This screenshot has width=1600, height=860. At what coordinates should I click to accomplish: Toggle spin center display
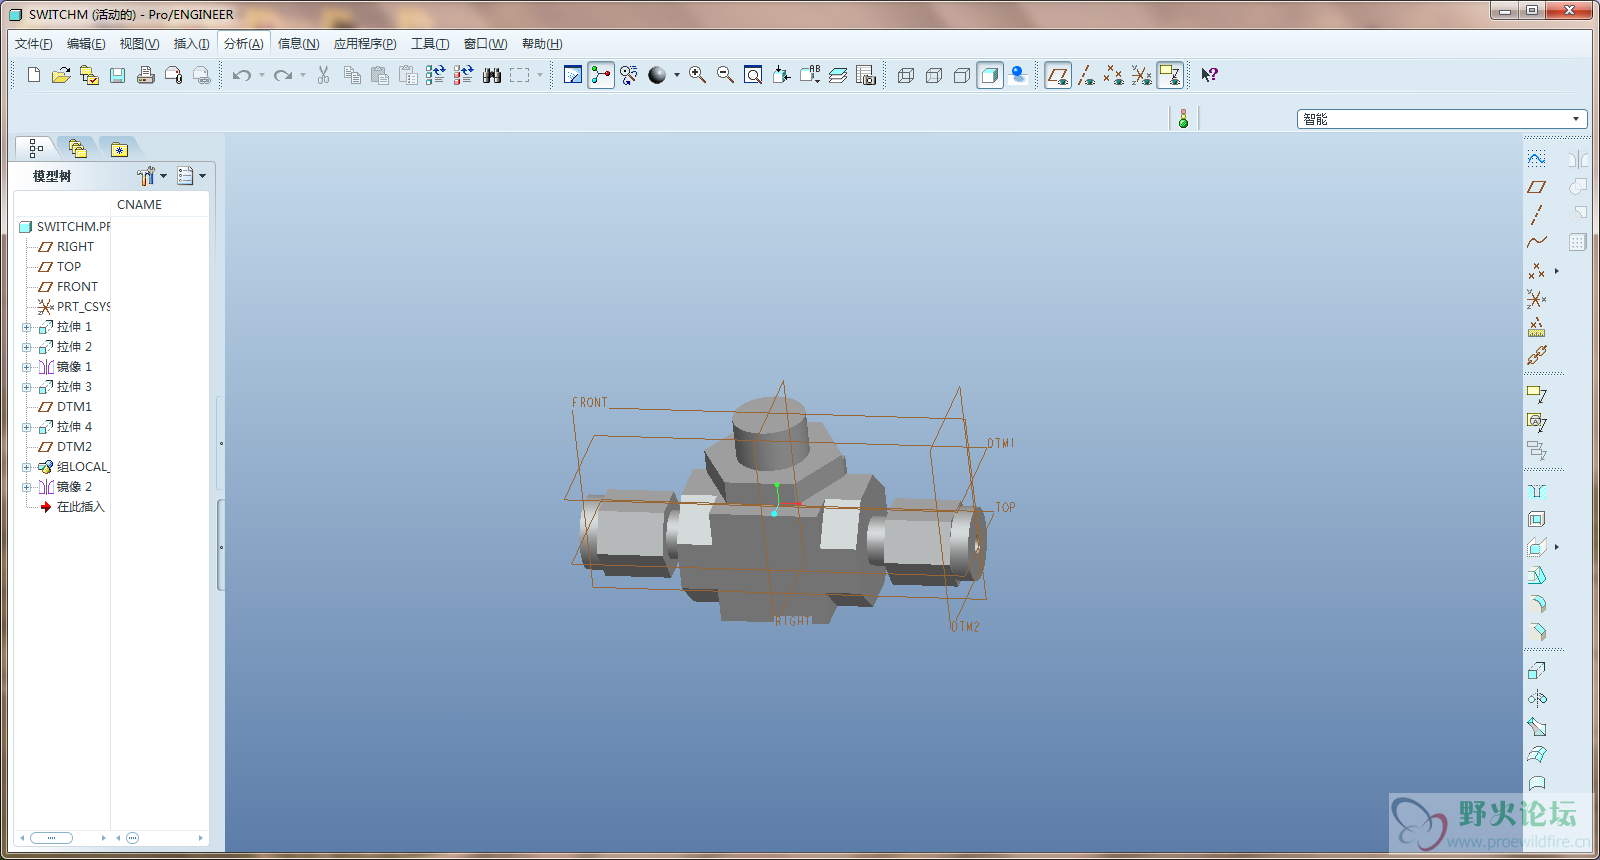[x=601, y=75]
